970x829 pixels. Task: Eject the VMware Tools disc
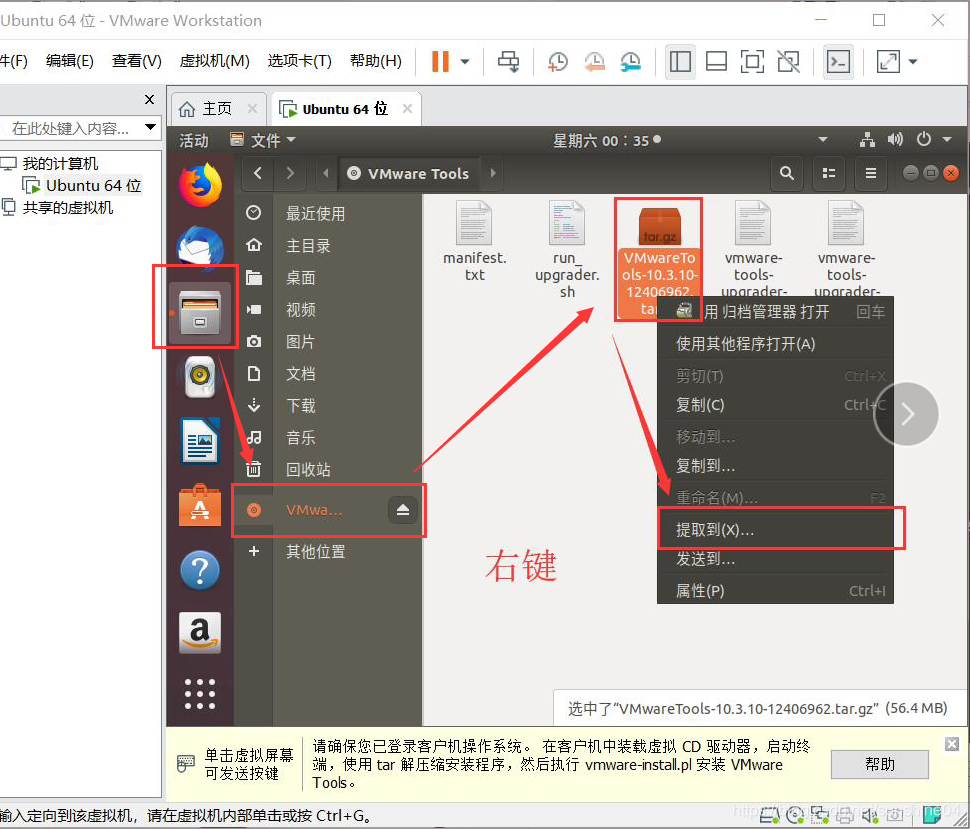click(403, 510)
